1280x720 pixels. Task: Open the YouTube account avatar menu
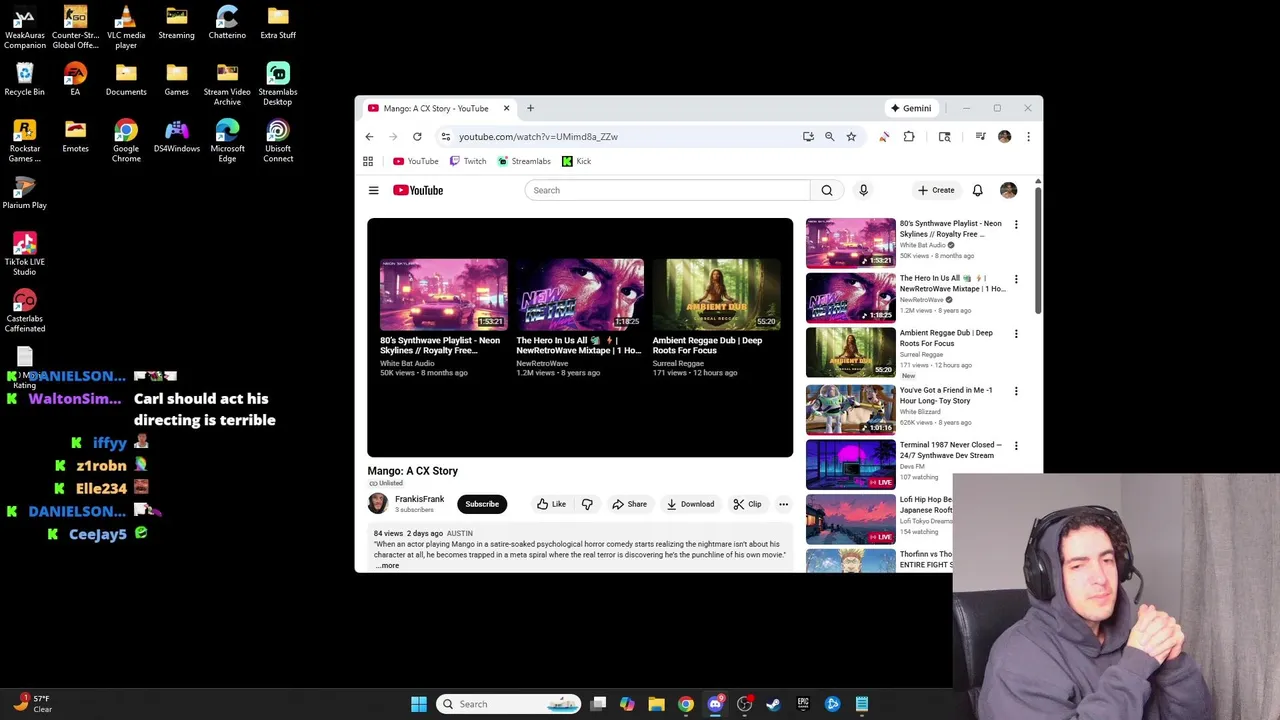(x=1008, y=190)
